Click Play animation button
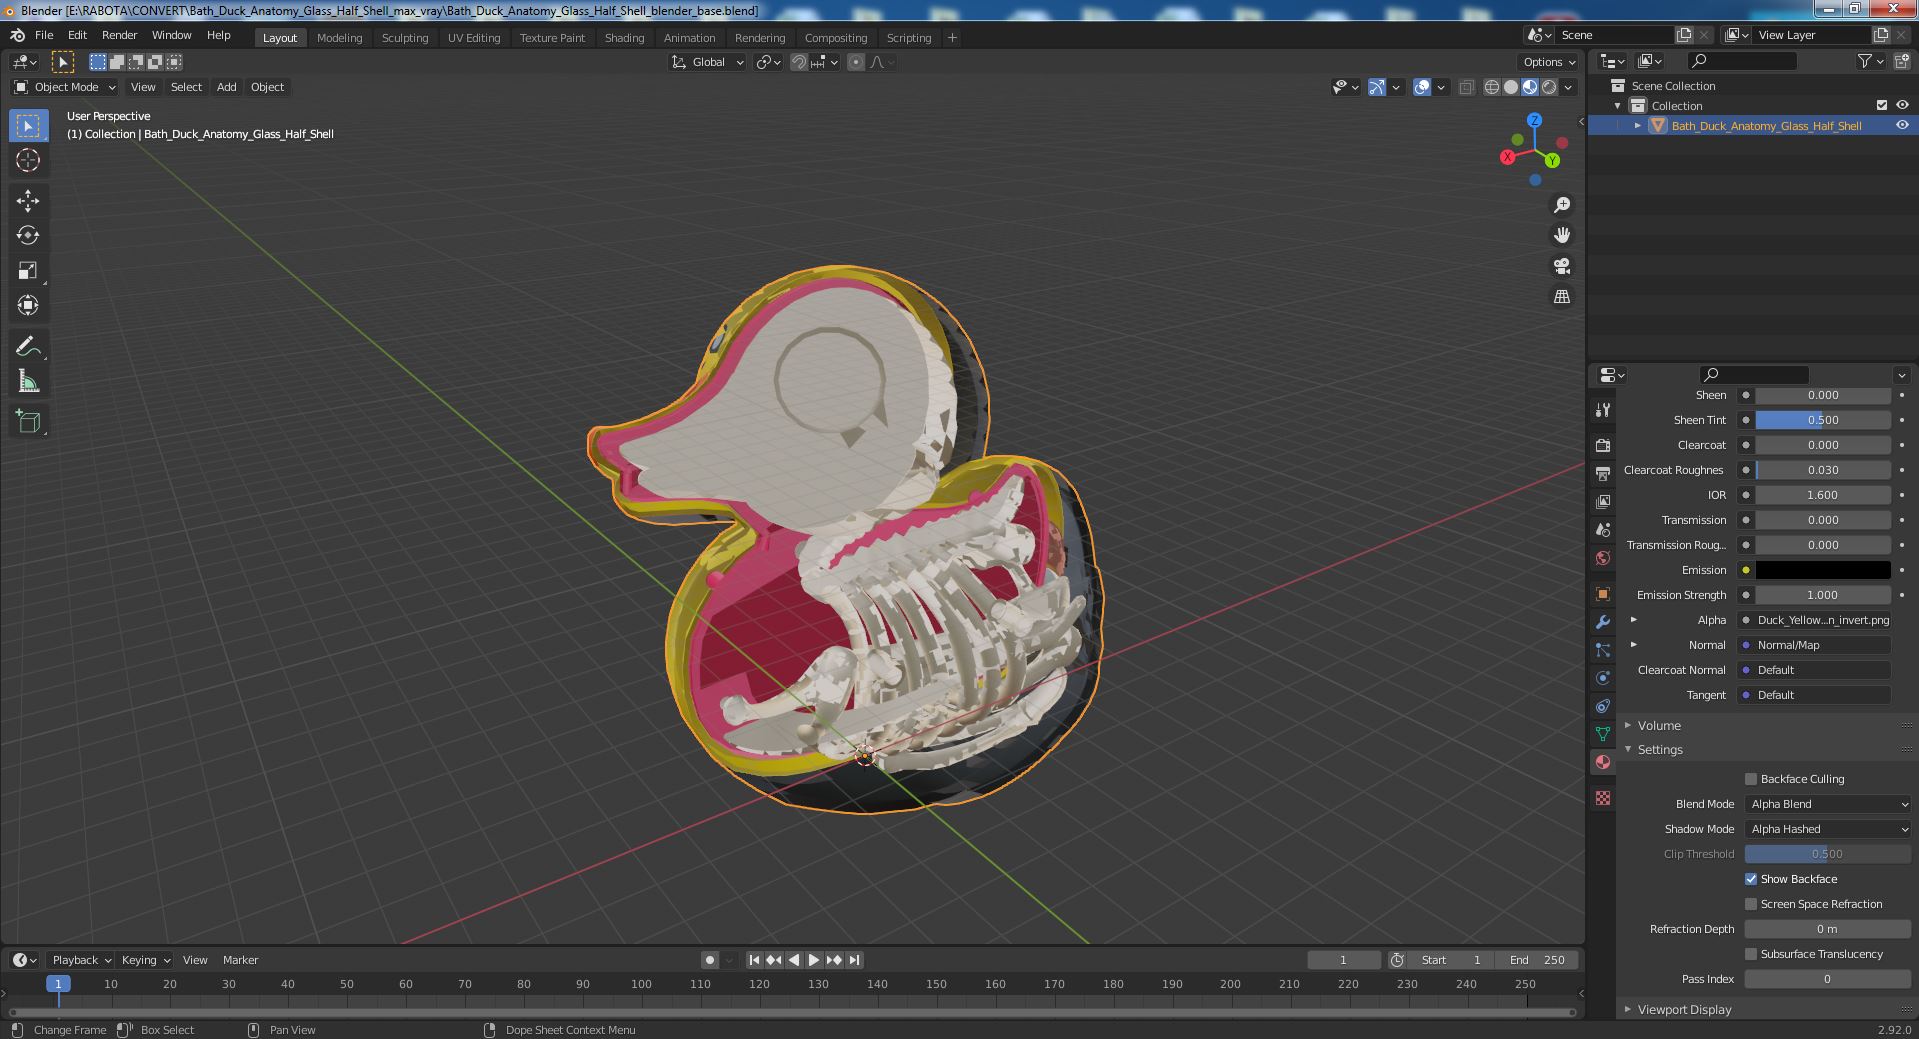 point(814,960)
